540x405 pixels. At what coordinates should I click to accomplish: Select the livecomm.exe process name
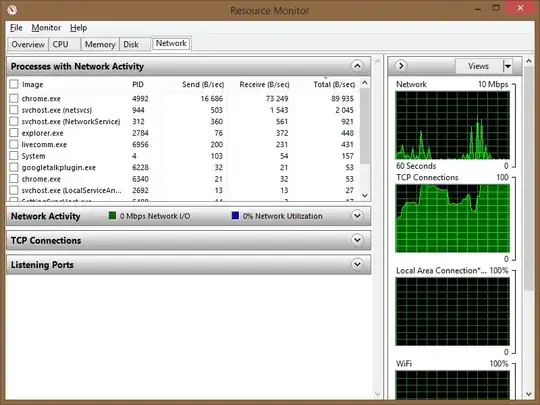tap(44, 144)
